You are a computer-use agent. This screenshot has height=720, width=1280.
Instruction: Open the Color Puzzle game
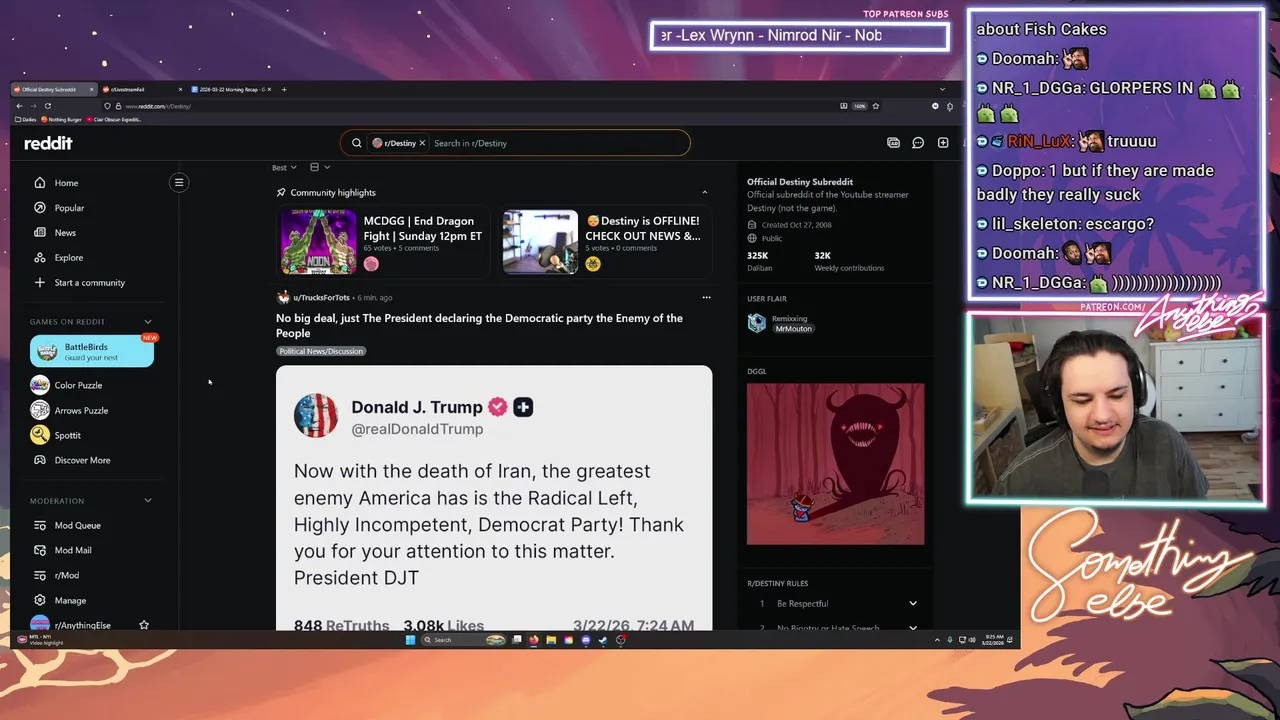67,385
